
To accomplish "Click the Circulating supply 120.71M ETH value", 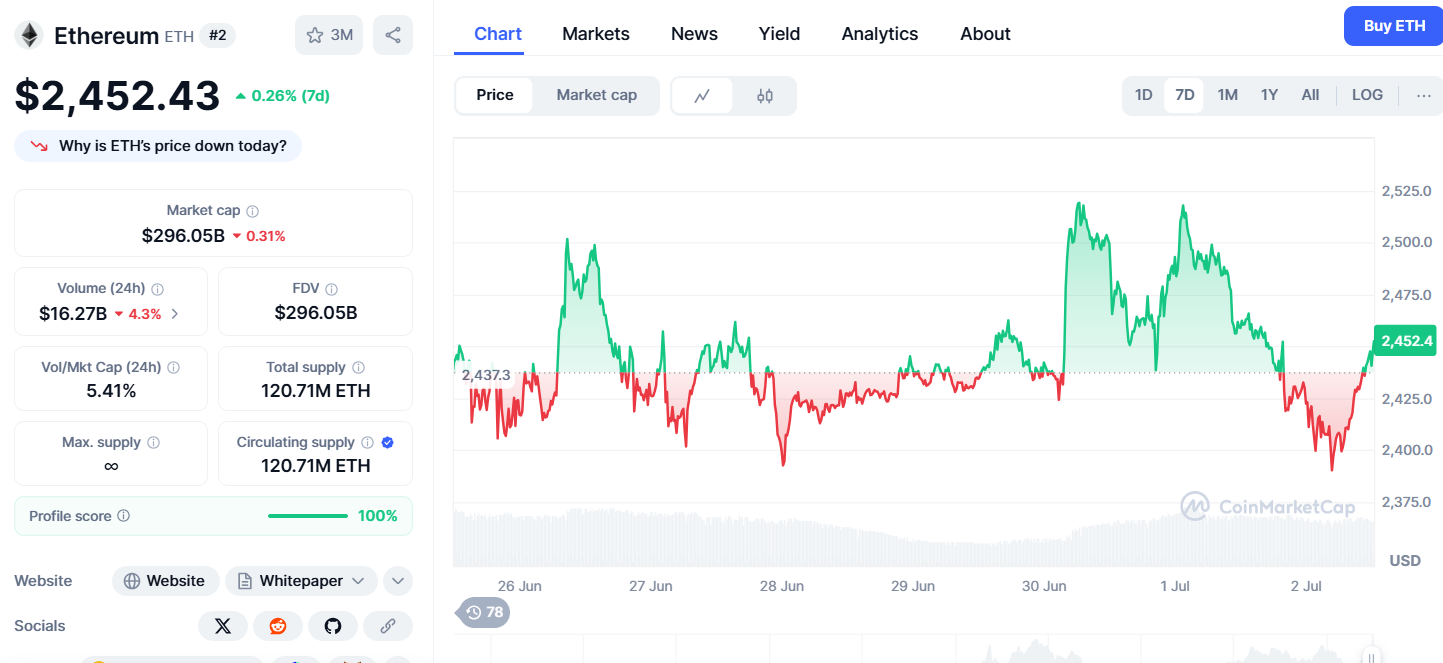I will tap(316, 466).
